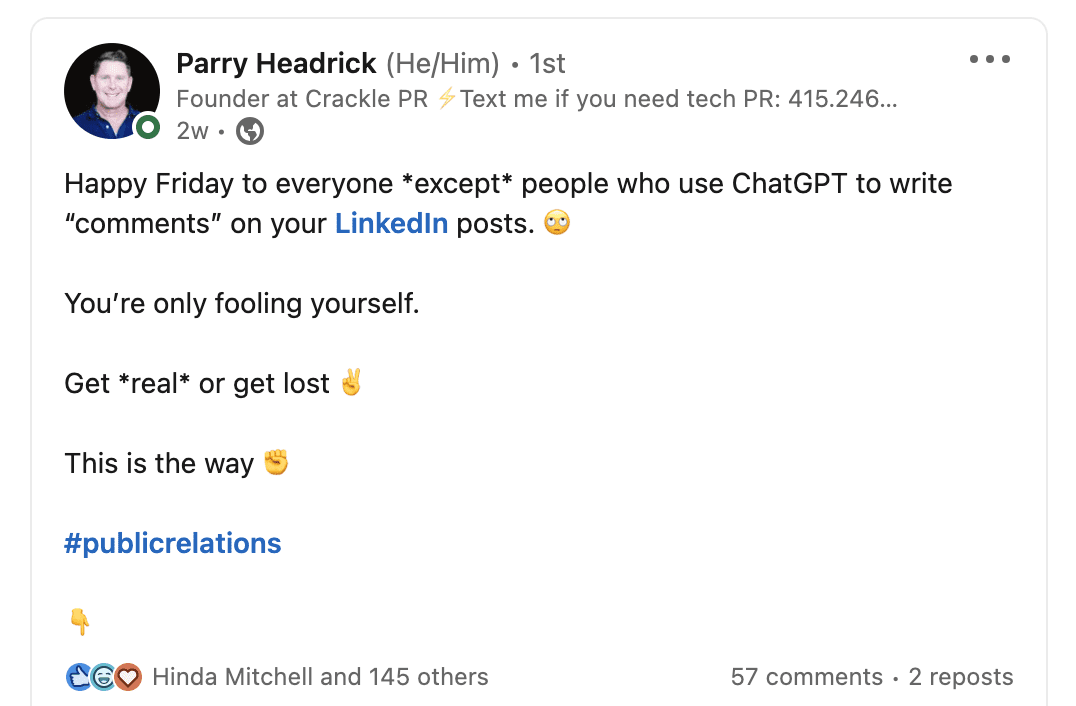The height and width of the screenshot is (706, 1076).
Task: View the 2 reposts
Action: click(x=961, y=677)
